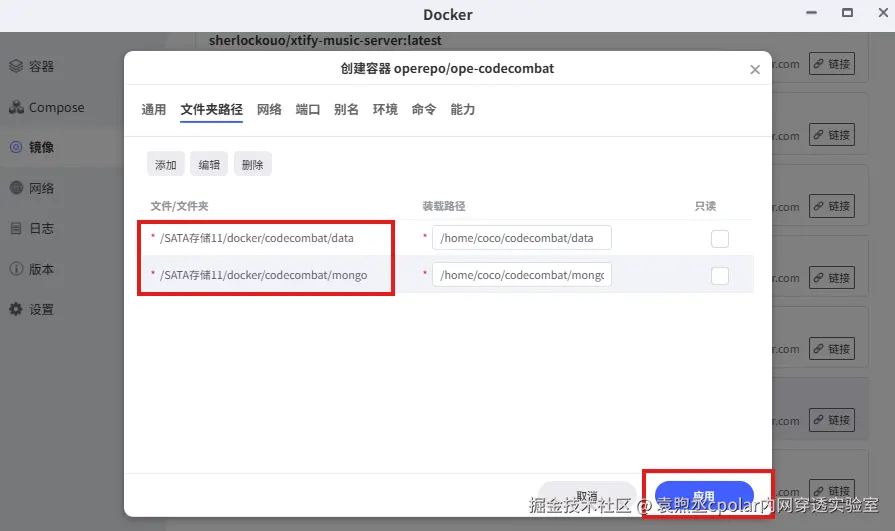Open 日志 in the Docker sidebar
The image size is (895, 531).
pyautogui.click(x=32, y=228)
